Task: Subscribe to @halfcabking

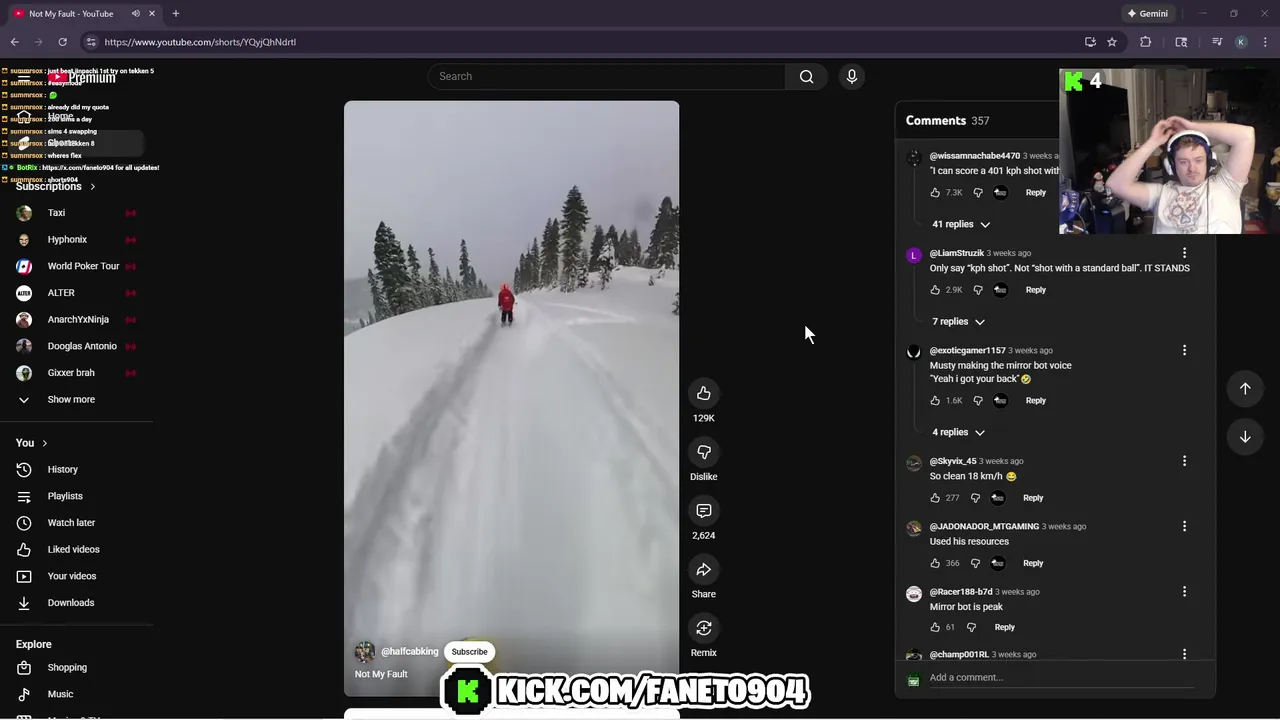Action: (x=469, y=652)
